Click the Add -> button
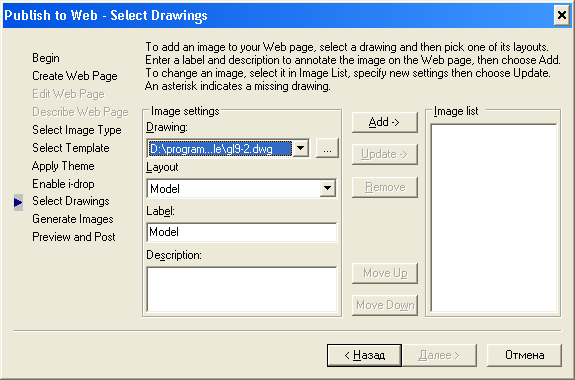 [x=385, y=122]
